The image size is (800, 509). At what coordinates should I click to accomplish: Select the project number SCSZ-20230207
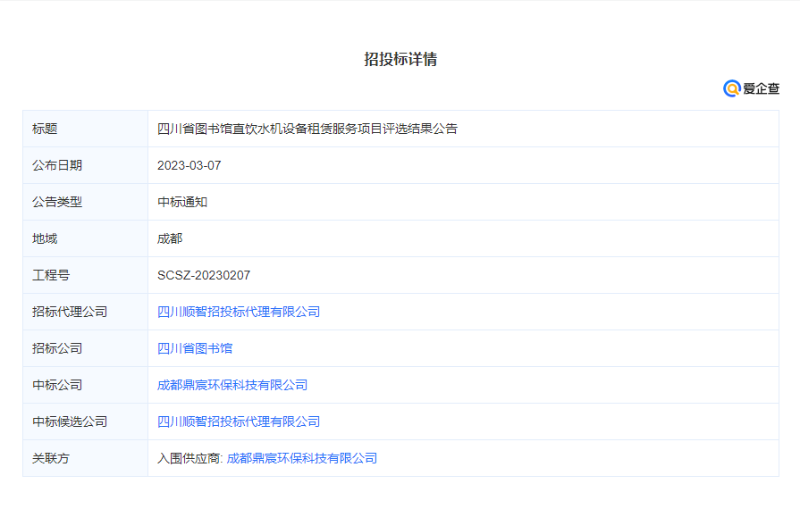pos(204,275)
